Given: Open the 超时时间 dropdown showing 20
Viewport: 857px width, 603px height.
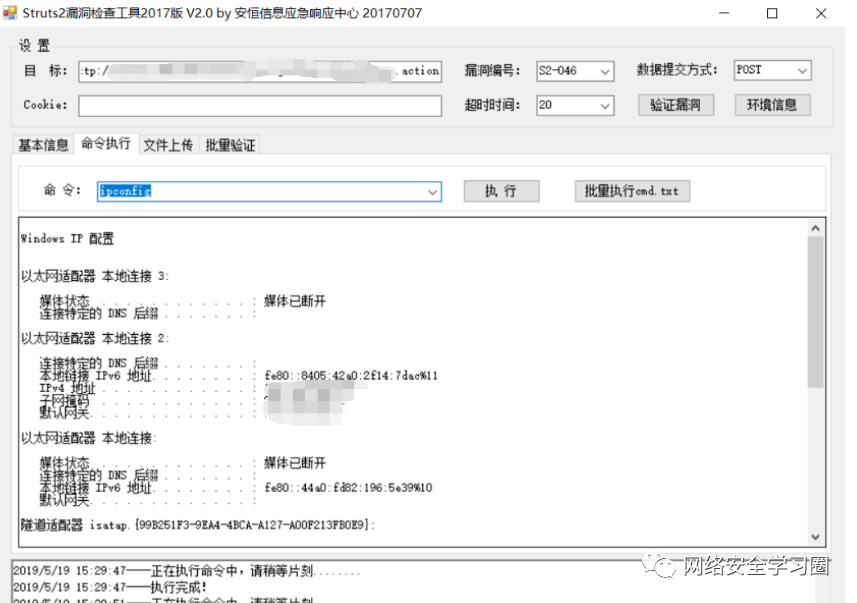Looking at the screenshot, I should coord(575,106).
